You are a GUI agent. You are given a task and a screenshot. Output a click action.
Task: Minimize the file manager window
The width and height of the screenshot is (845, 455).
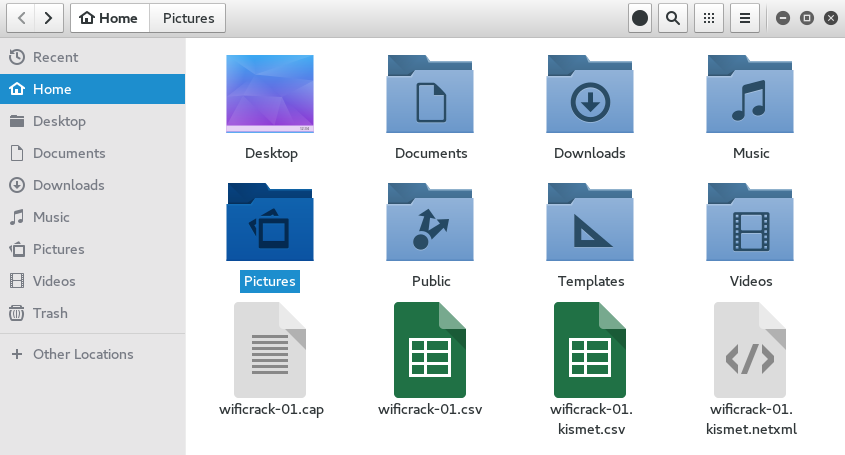783,18
